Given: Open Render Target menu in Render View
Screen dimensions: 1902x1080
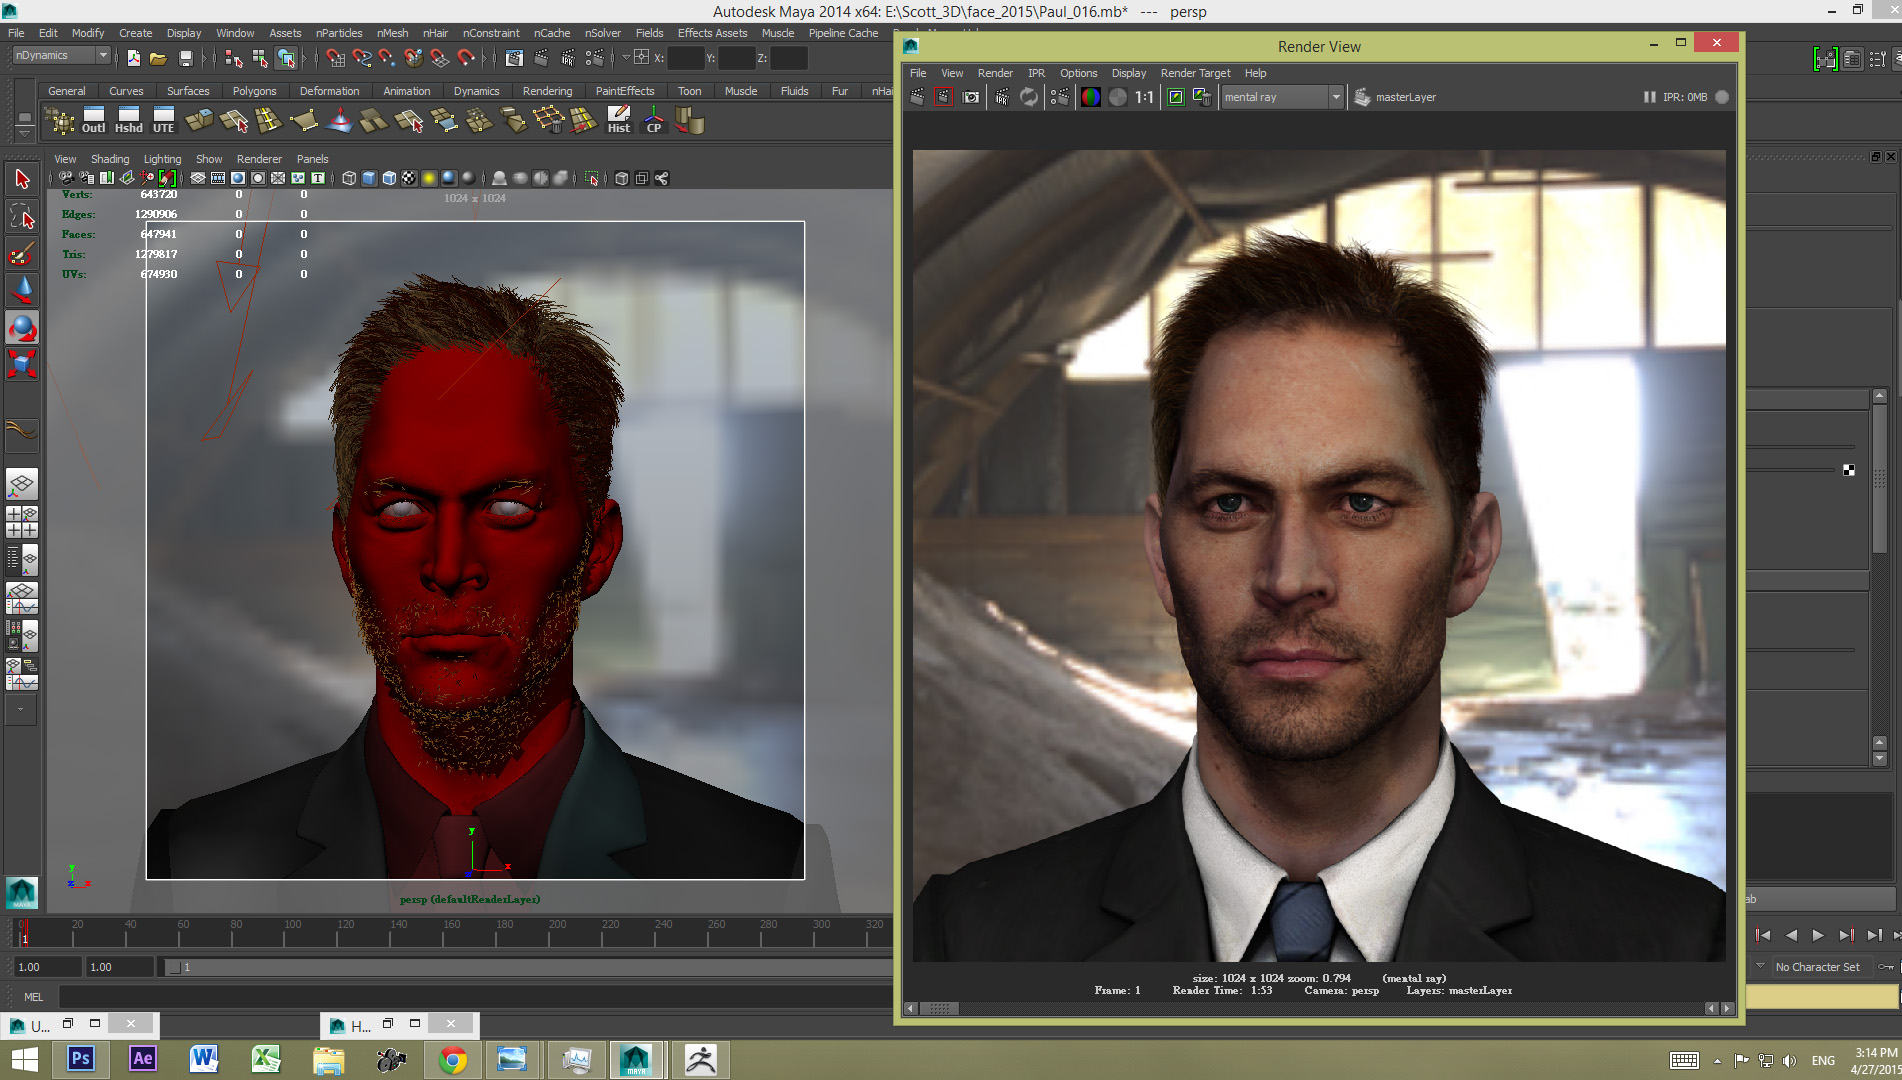Looking at the screenshot, I should pyautogui.click(x=1195, y=73).
